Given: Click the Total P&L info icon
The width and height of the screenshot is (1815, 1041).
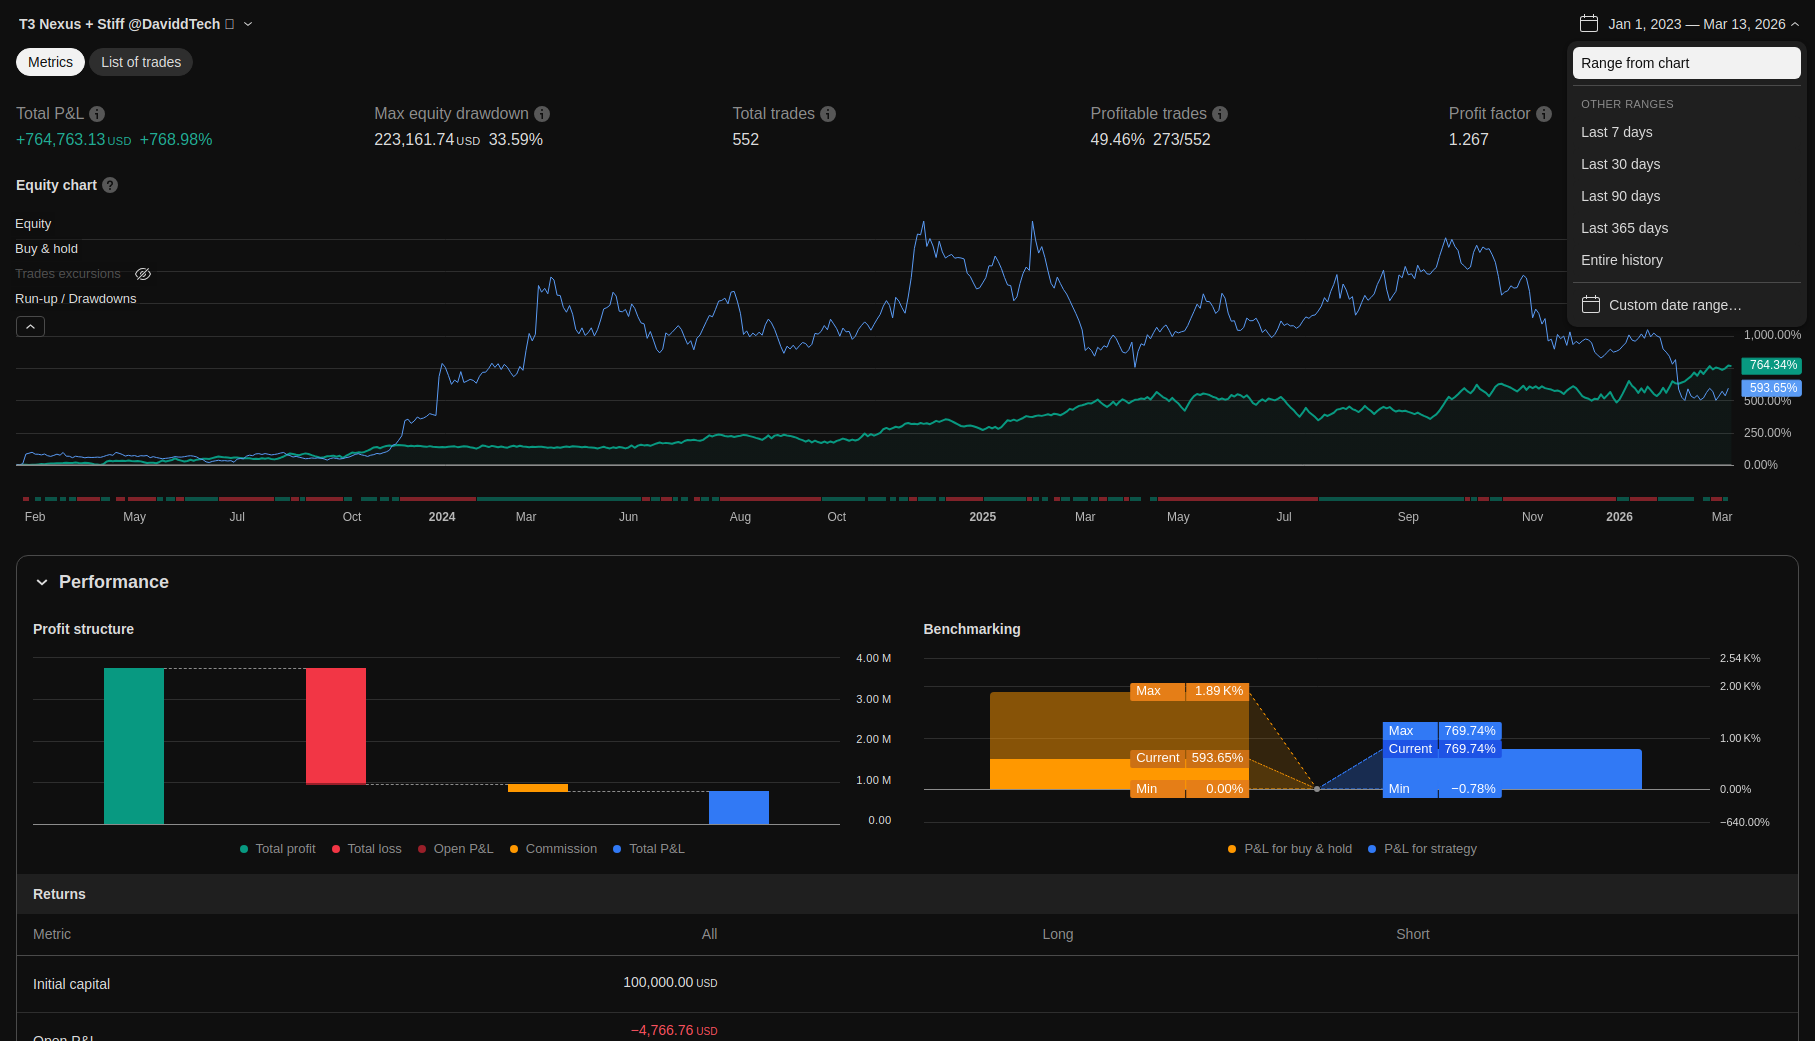Looking at the screenshot, I should tap(97, 114).
